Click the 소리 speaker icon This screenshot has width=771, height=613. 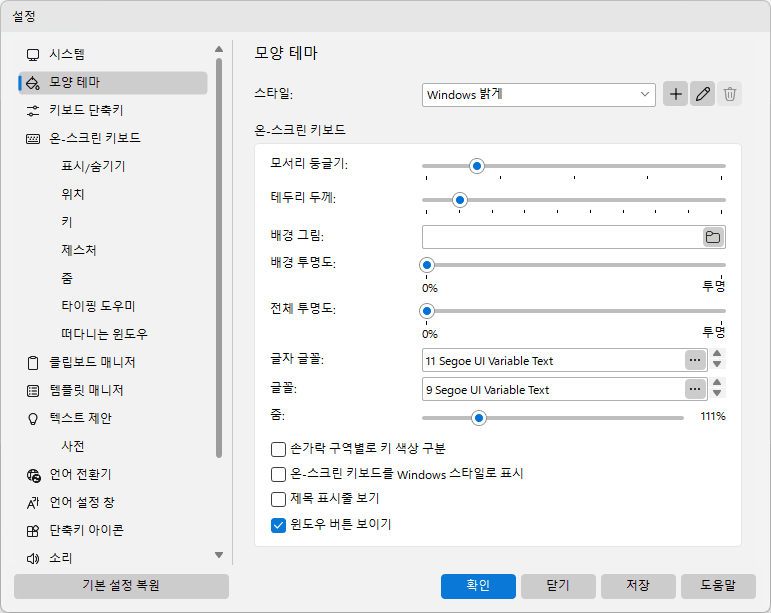[x=33, y=558]
